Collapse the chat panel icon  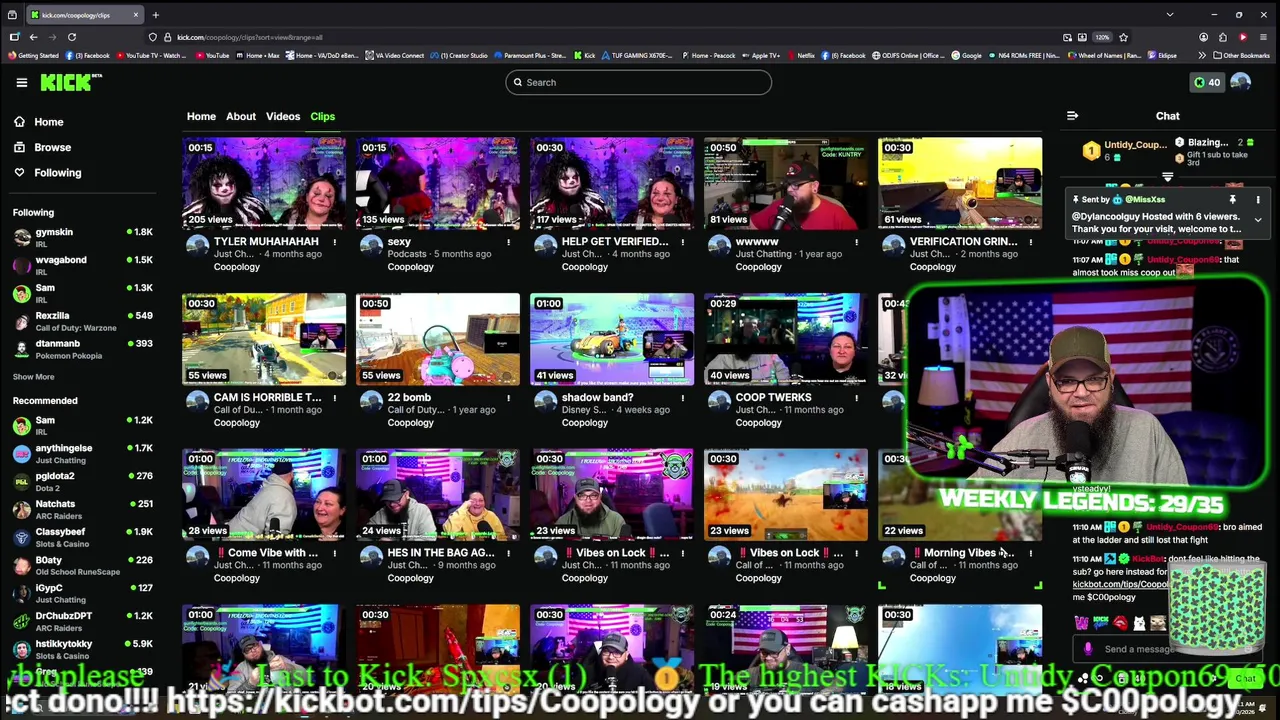coord(1072,116)
